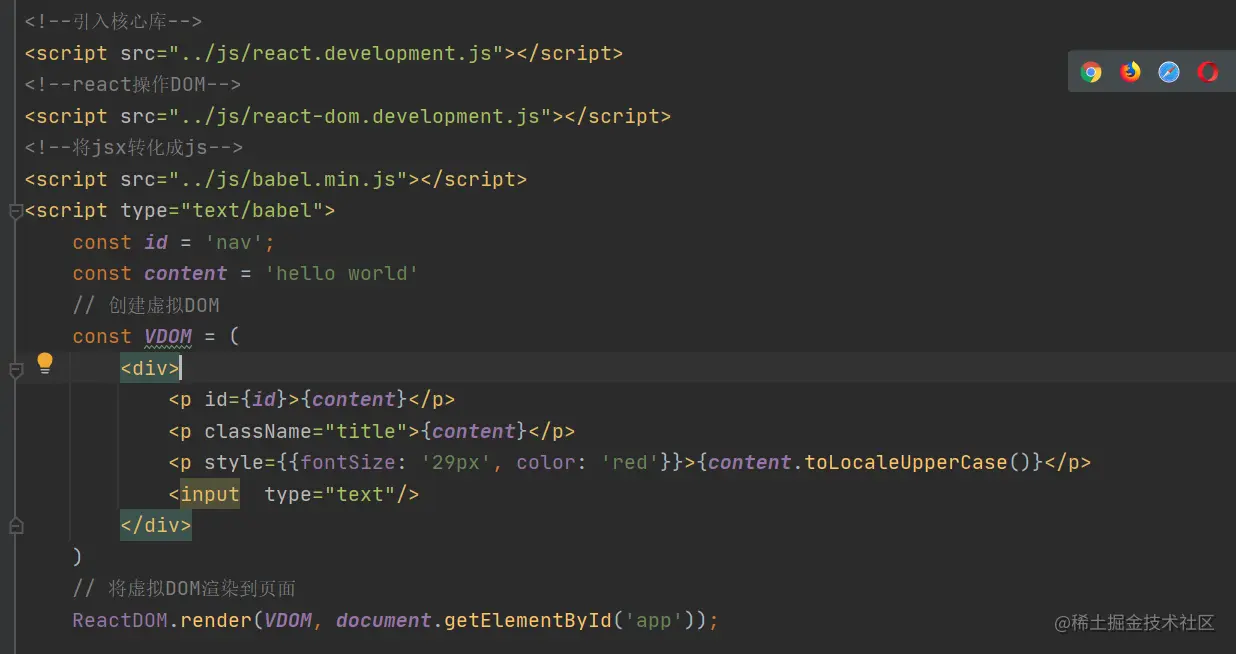Open preview in Firefox browser icon
This screenshot has width=1236, height=654.
coord(1130,72)
